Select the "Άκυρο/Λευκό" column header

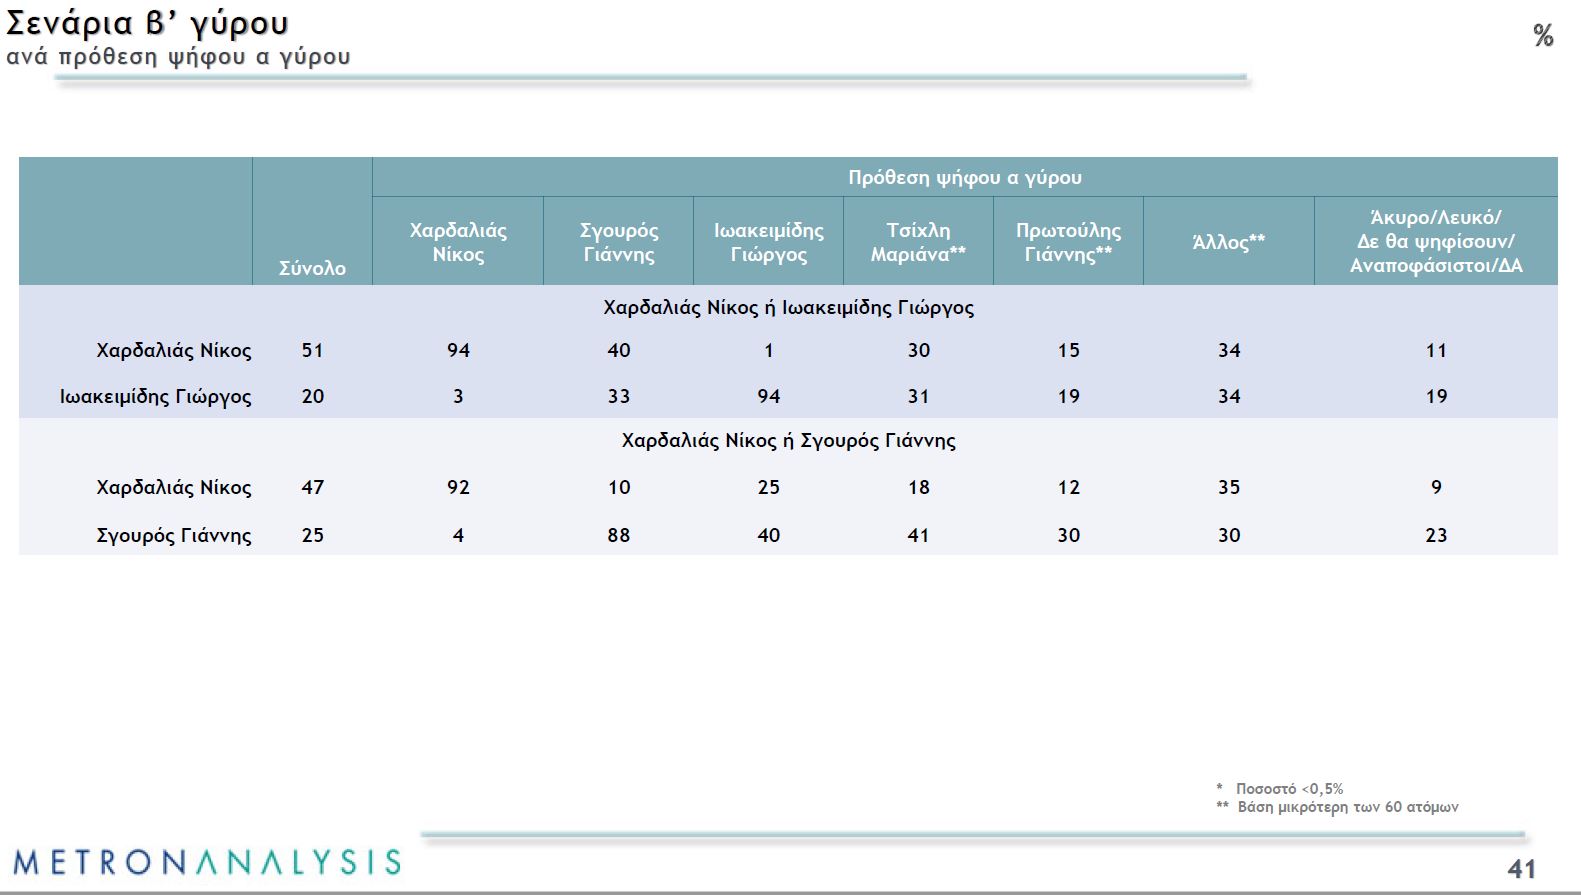pos(1435,241)
